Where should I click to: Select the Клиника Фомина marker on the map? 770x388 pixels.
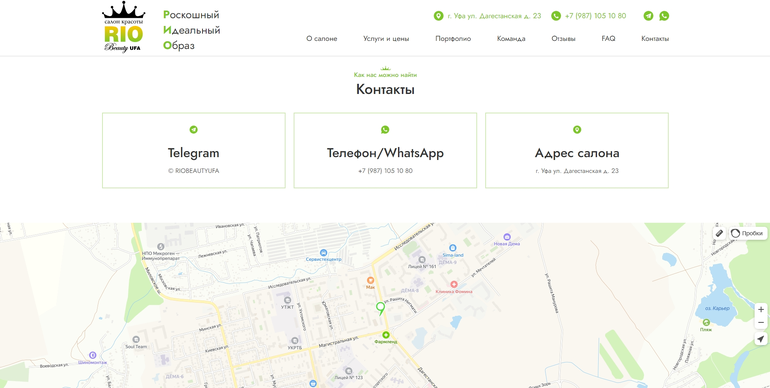pyautogui.click(x=454, y=284)
